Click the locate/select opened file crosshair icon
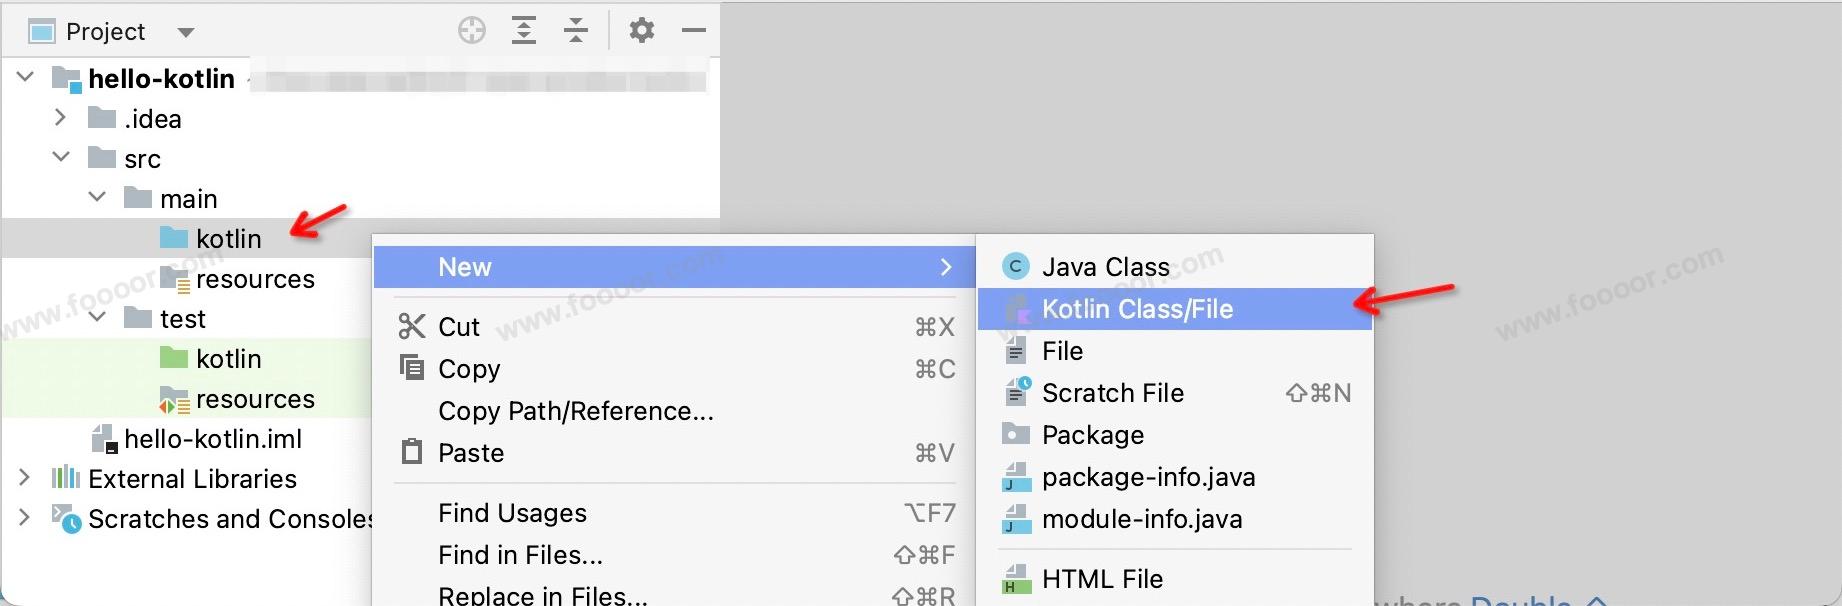The image size is (1842, 606). [472, 31]
